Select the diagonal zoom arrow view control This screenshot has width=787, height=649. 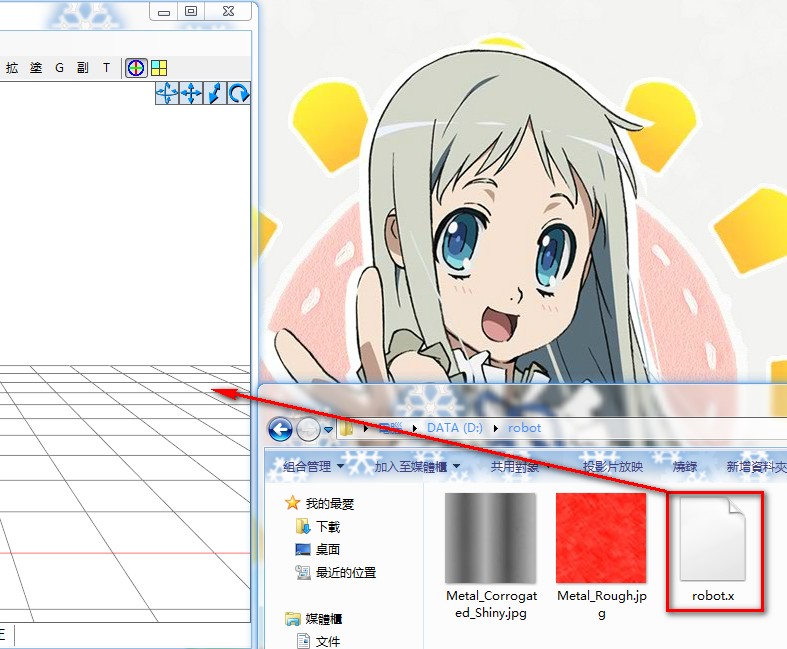215,93
